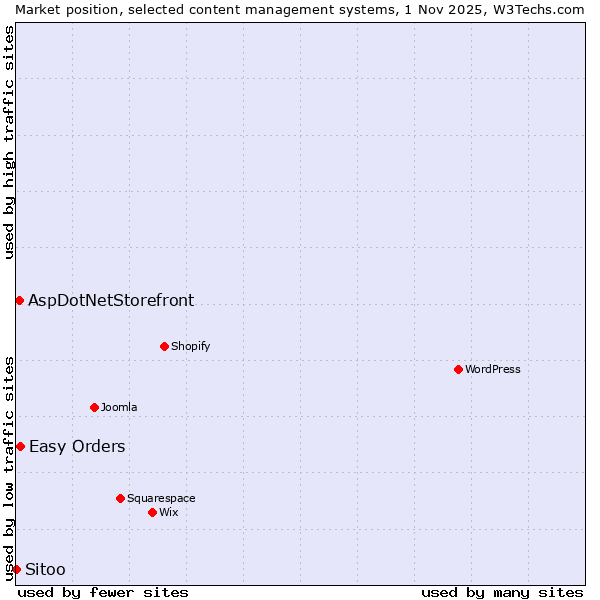Click the red Shopify data point marker
The image size is (600, 600).
(164, 346)
